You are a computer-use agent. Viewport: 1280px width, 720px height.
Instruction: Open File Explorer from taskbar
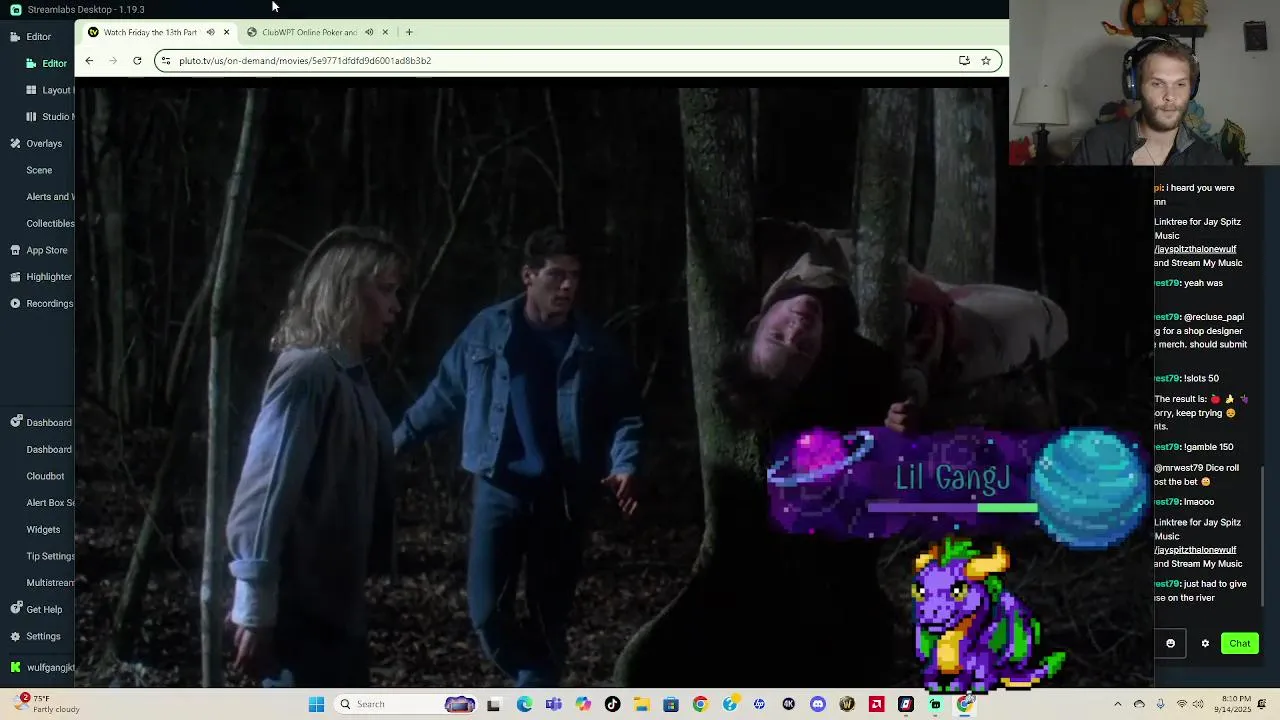pyautogui.click(x=641, y=704)
